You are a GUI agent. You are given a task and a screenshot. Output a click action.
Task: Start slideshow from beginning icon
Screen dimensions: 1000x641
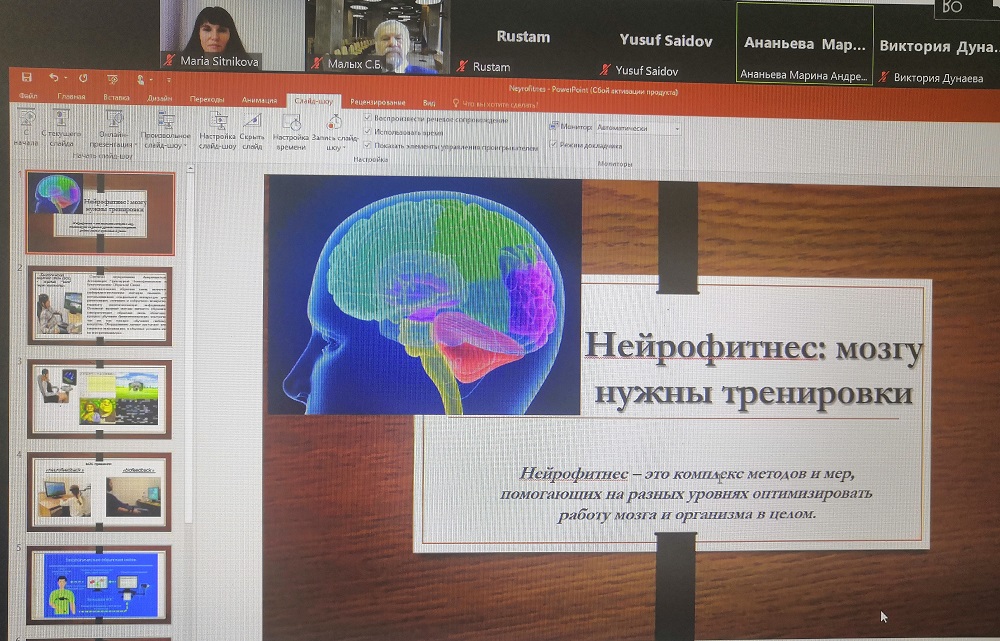(x=26, y=124)
